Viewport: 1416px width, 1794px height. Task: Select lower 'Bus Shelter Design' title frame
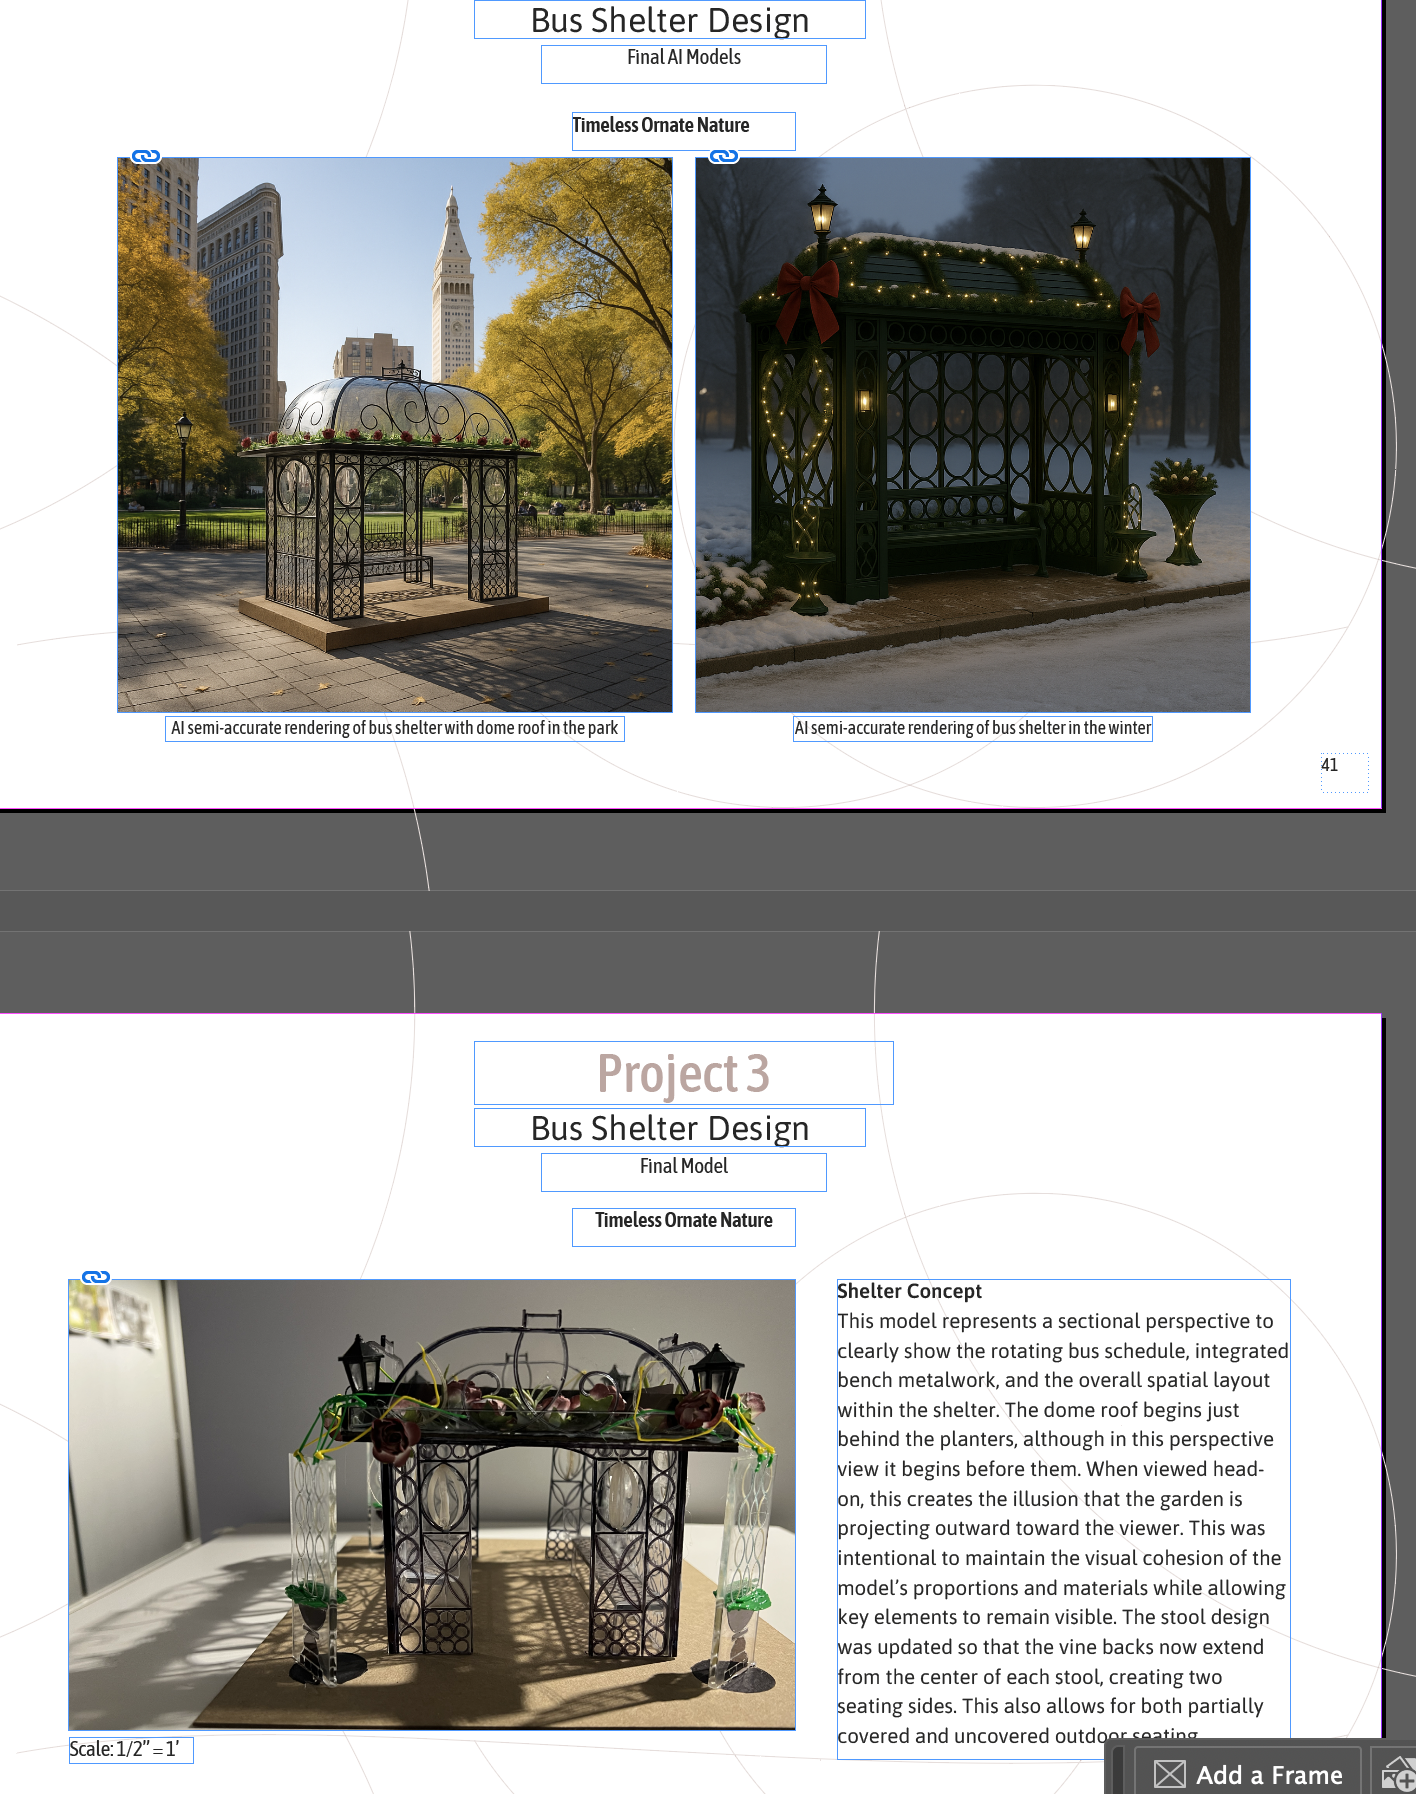click(669, 1127)
